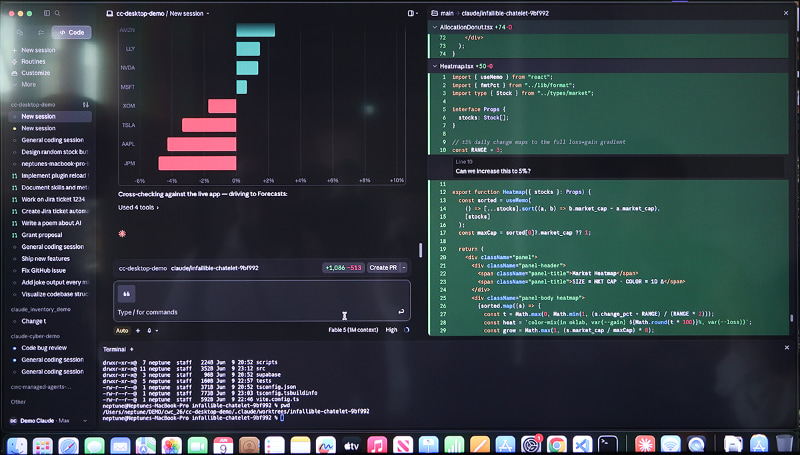Open the middle tab beside Code

click(41, 32)
